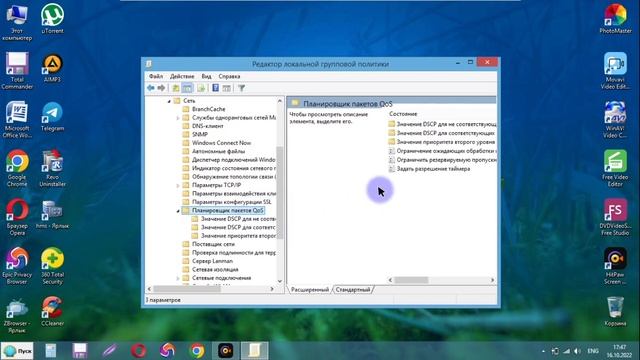Click the right pane horizontal scrollbar right arrow
Image resolution: width=640 pixels, height=360 pixels.
pos(492,280)
